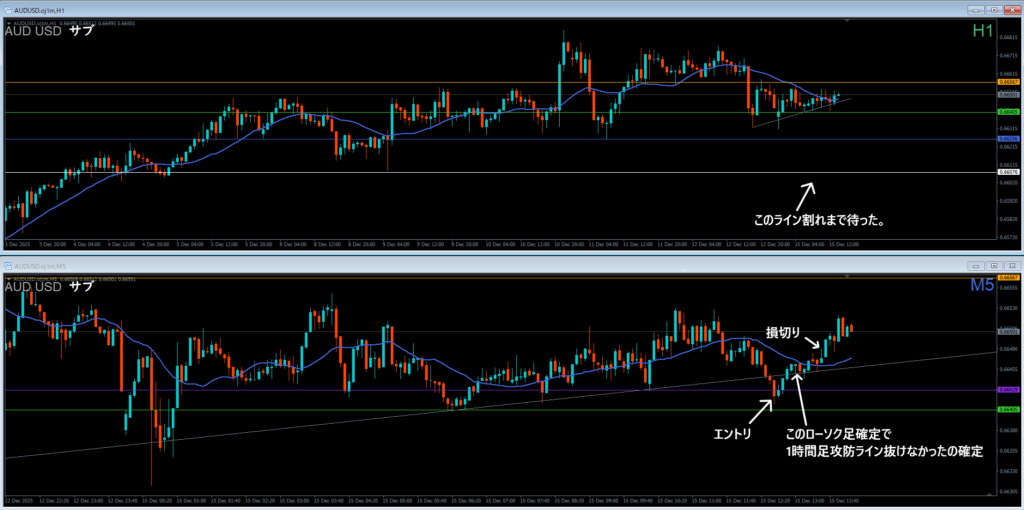
Task: Minimize the AUDUSD H1 chart window
Action: [x=977, y=9]
